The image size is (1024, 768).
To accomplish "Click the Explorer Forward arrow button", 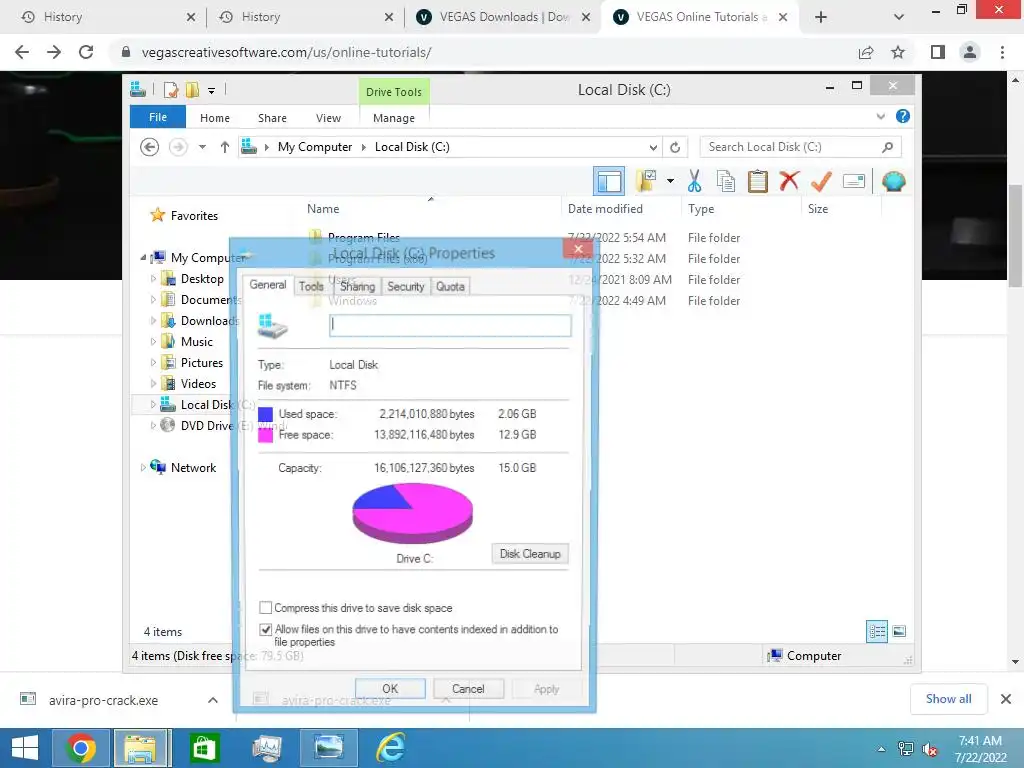I will [178, 147].
